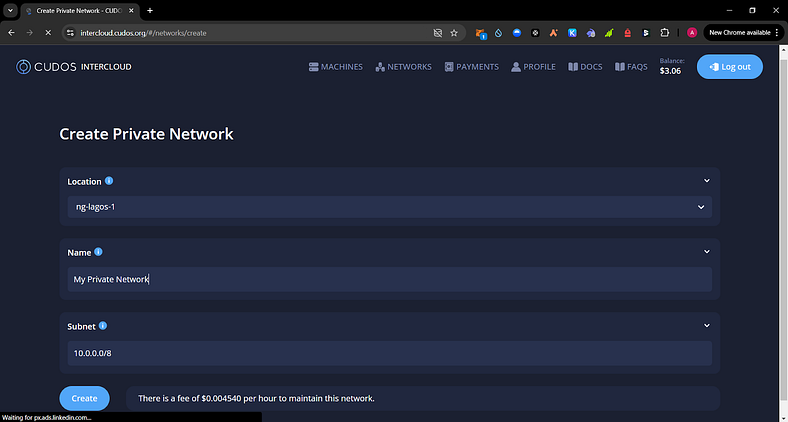Click the Name info icon
The image size is (788, 422).
point(98,252)
